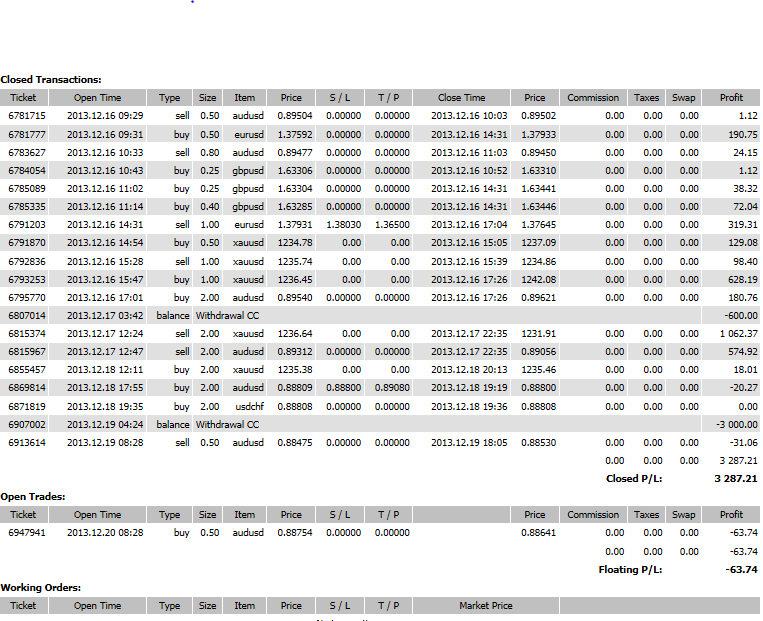
Task: Select ticket 6791870
Action: [27, 242]
